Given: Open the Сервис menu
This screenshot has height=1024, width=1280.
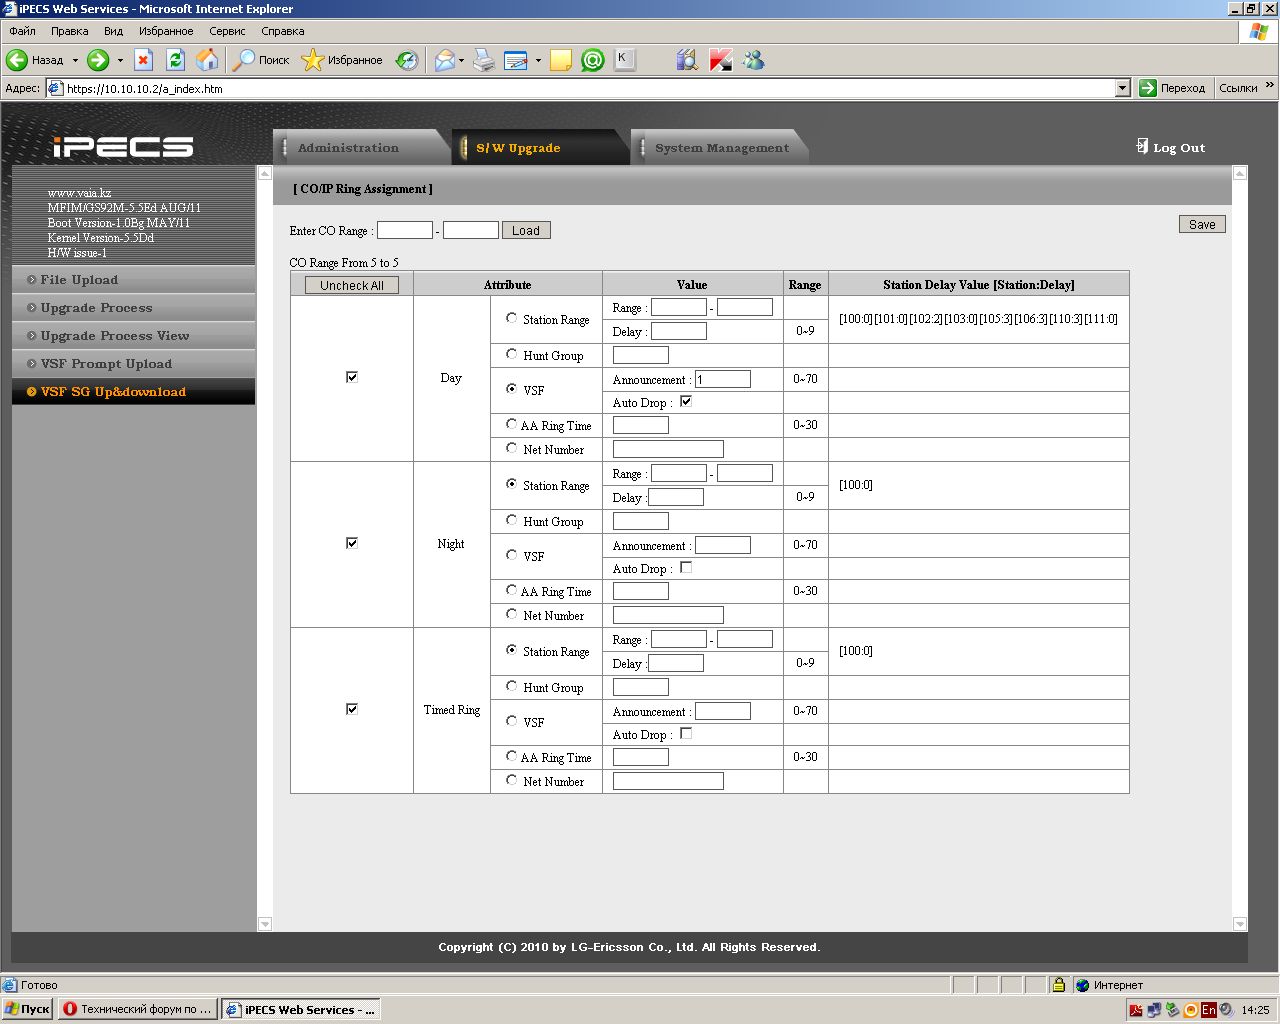Looking at the screenshot, I should pyautogui.click(x=227, y=31).
